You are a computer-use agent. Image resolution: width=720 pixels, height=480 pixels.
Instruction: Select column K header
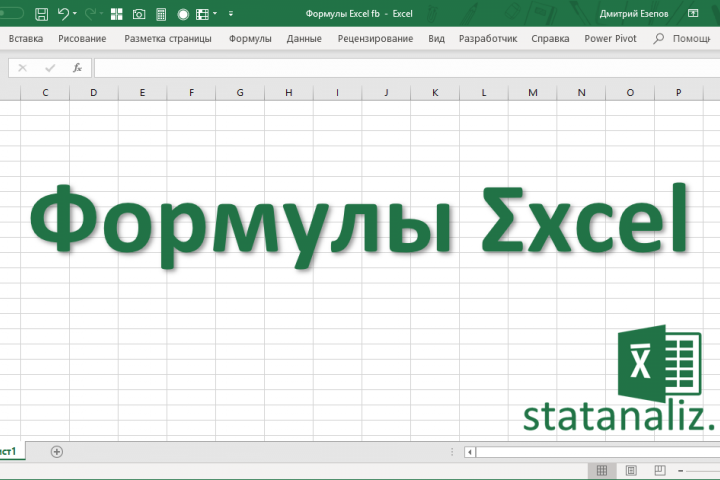tap(435, 93)
